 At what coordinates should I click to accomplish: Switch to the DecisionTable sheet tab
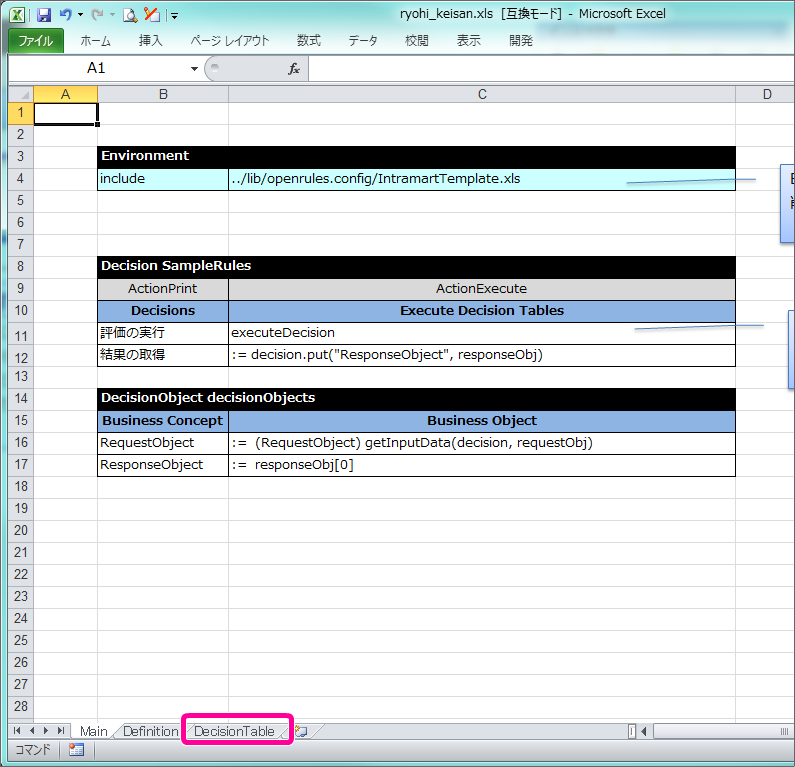(234, 731)
